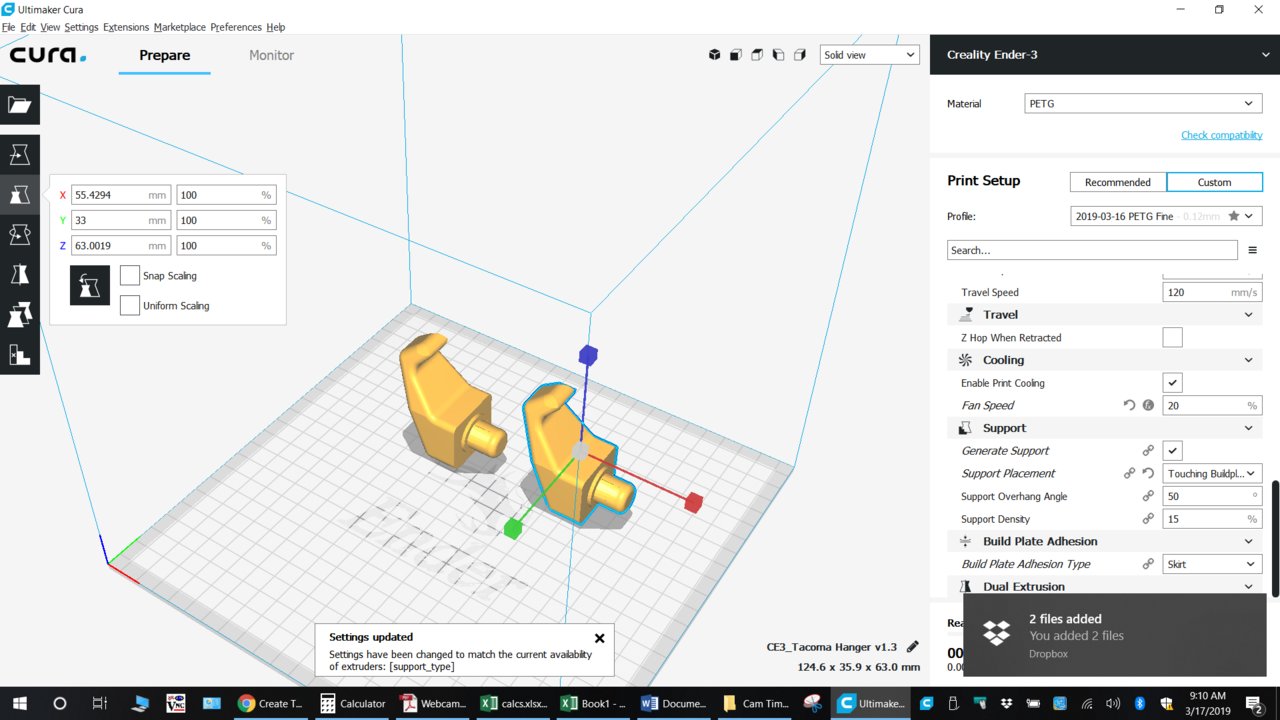The height and width of the screenshot is (720, 1280).
Task: Open the Per Model Settings tool
Action: click(19, 315)
